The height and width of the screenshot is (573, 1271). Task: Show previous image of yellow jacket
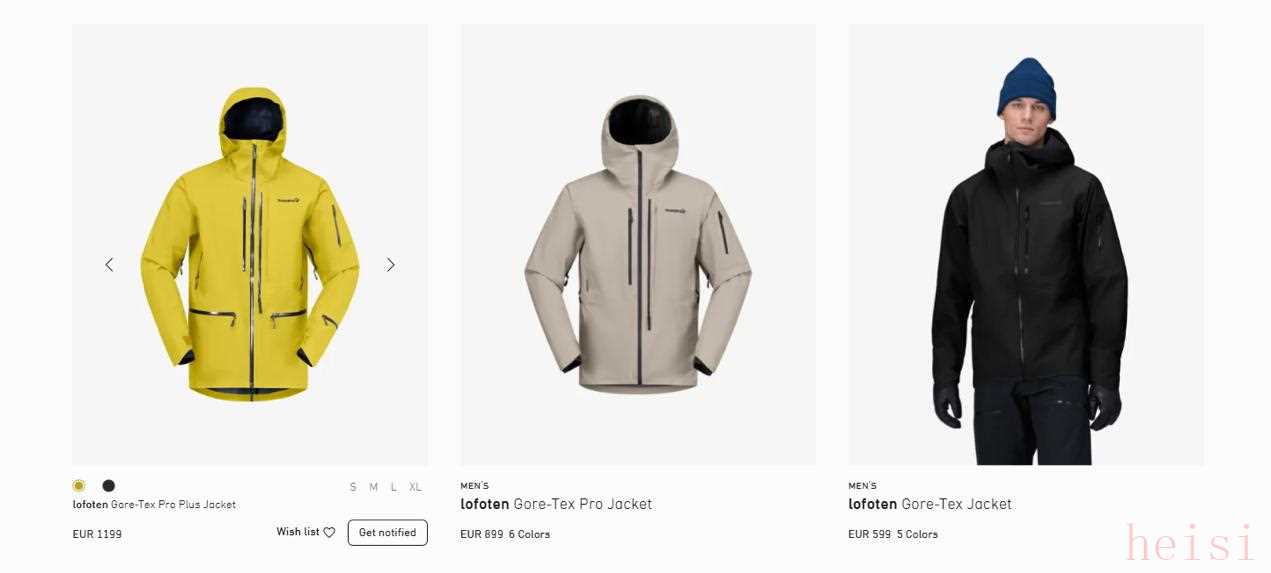pyautogui.click(x=109, y=265)
